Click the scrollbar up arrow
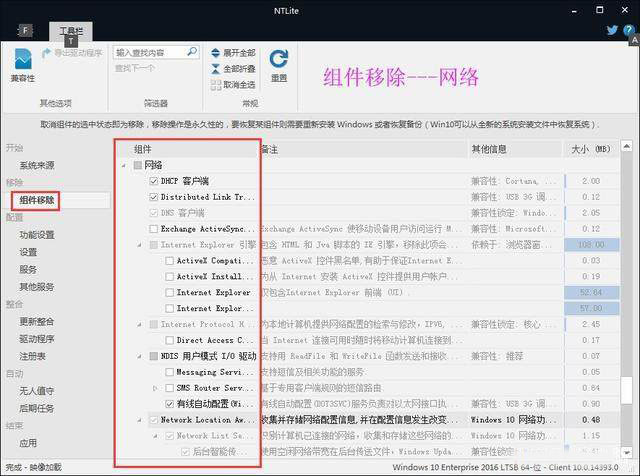The height and width of the screenshot is (476, 640). click(627, 146)
